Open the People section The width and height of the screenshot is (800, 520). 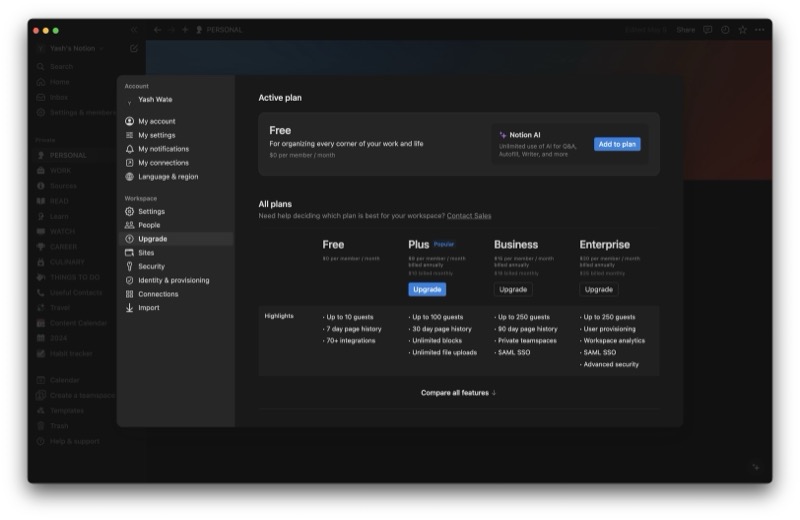(149, 225)
